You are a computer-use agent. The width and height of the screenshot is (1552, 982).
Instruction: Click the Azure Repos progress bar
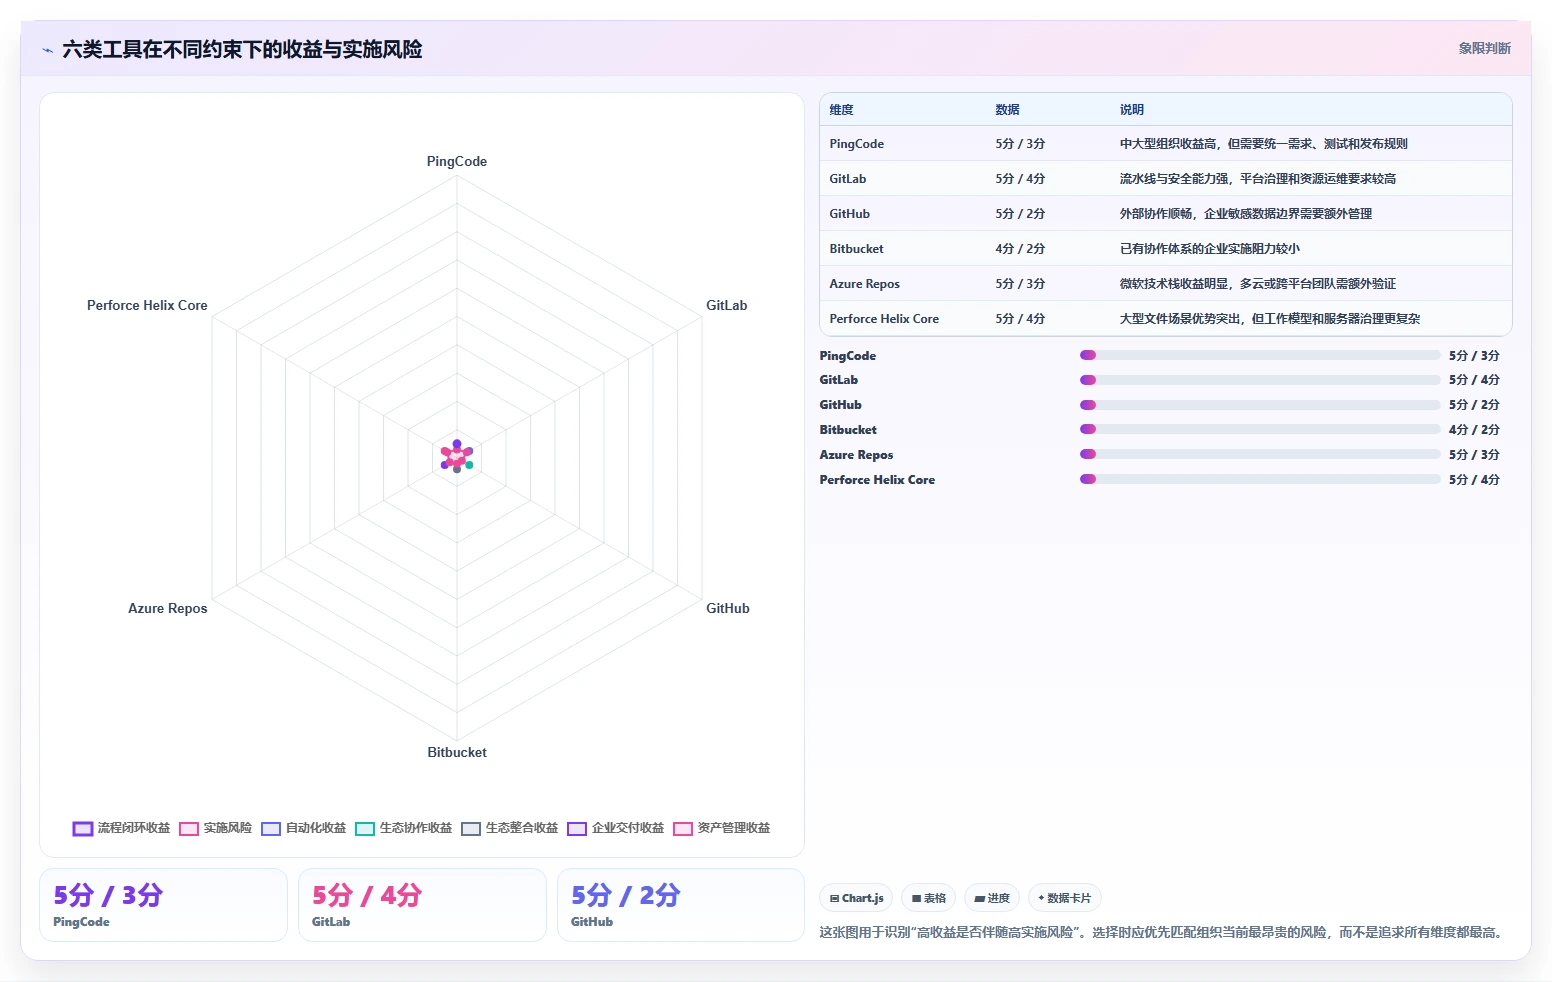click(1260, 454)
